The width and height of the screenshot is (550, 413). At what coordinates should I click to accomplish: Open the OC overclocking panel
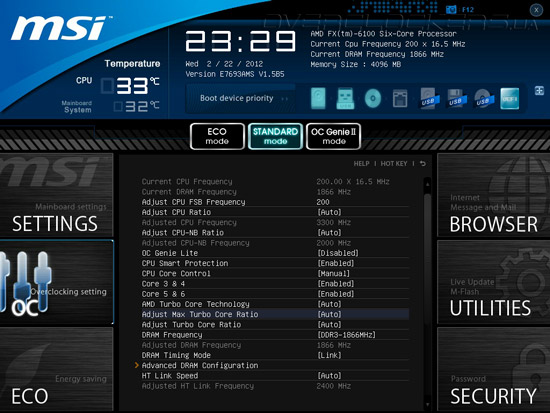(56, 282)
